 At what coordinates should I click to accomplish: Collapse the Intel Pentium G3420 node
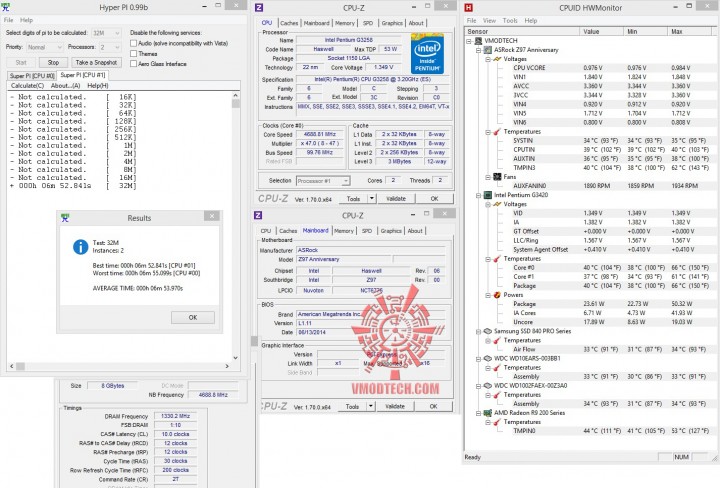478,195
